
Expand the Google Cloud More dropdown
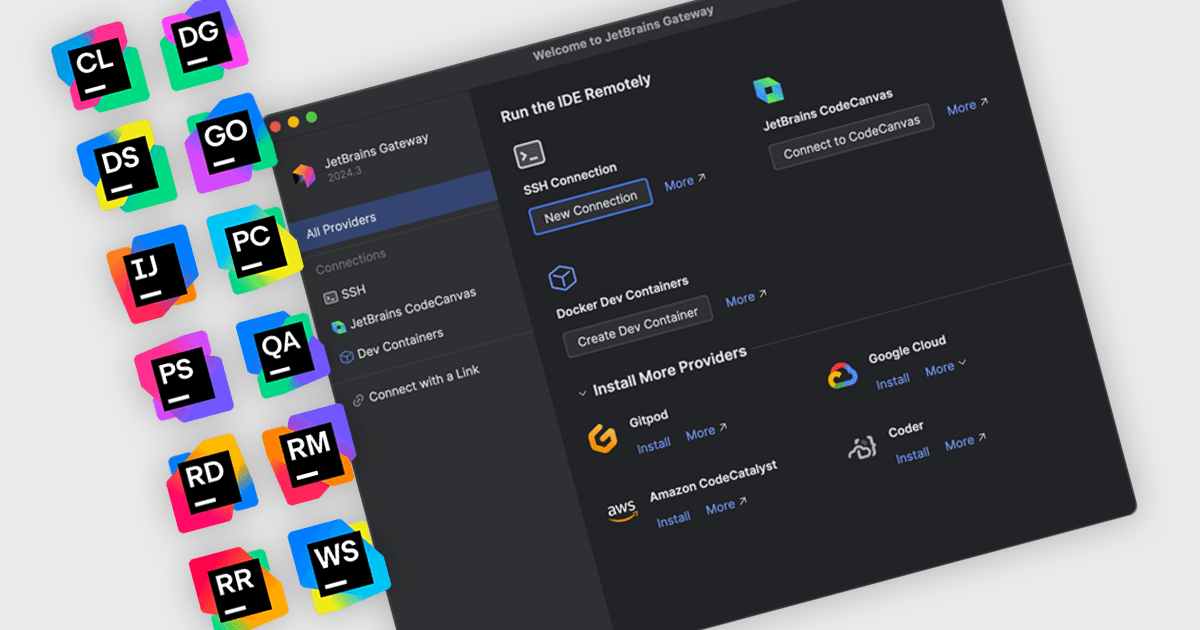946,368
